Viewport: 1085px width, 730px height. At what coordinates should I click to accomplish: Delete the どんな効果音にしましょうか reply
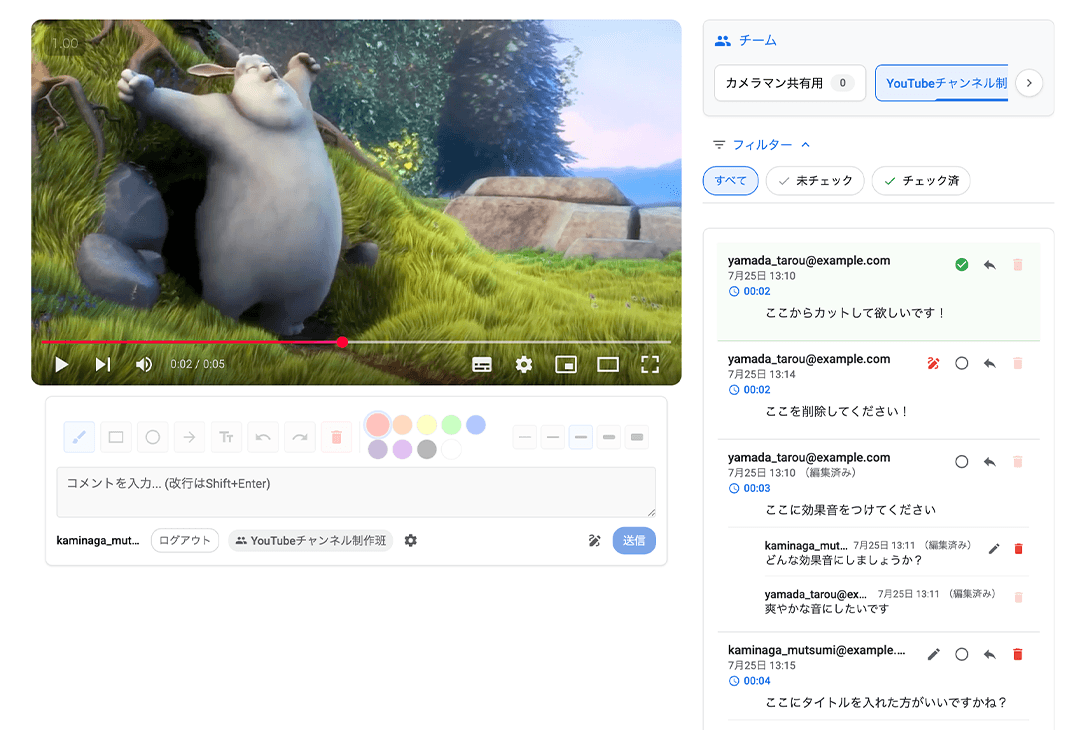coord(1018,549)
